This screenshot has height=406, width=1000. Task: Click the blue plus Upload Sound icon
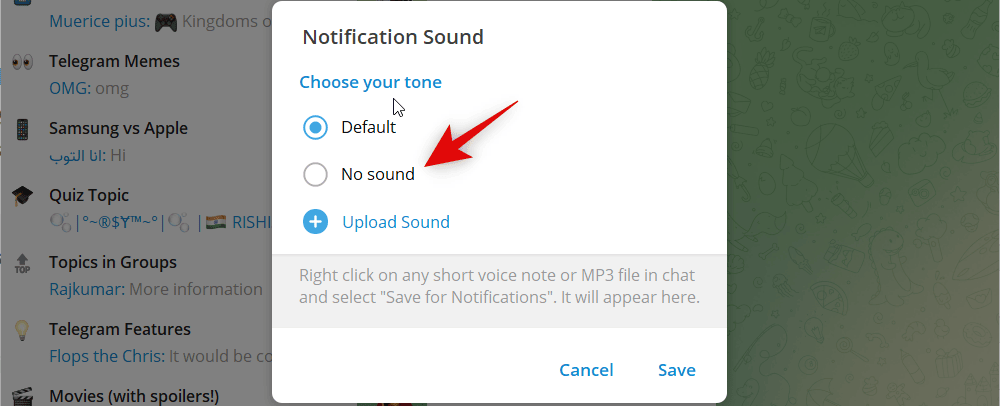(x=315, y=222)
